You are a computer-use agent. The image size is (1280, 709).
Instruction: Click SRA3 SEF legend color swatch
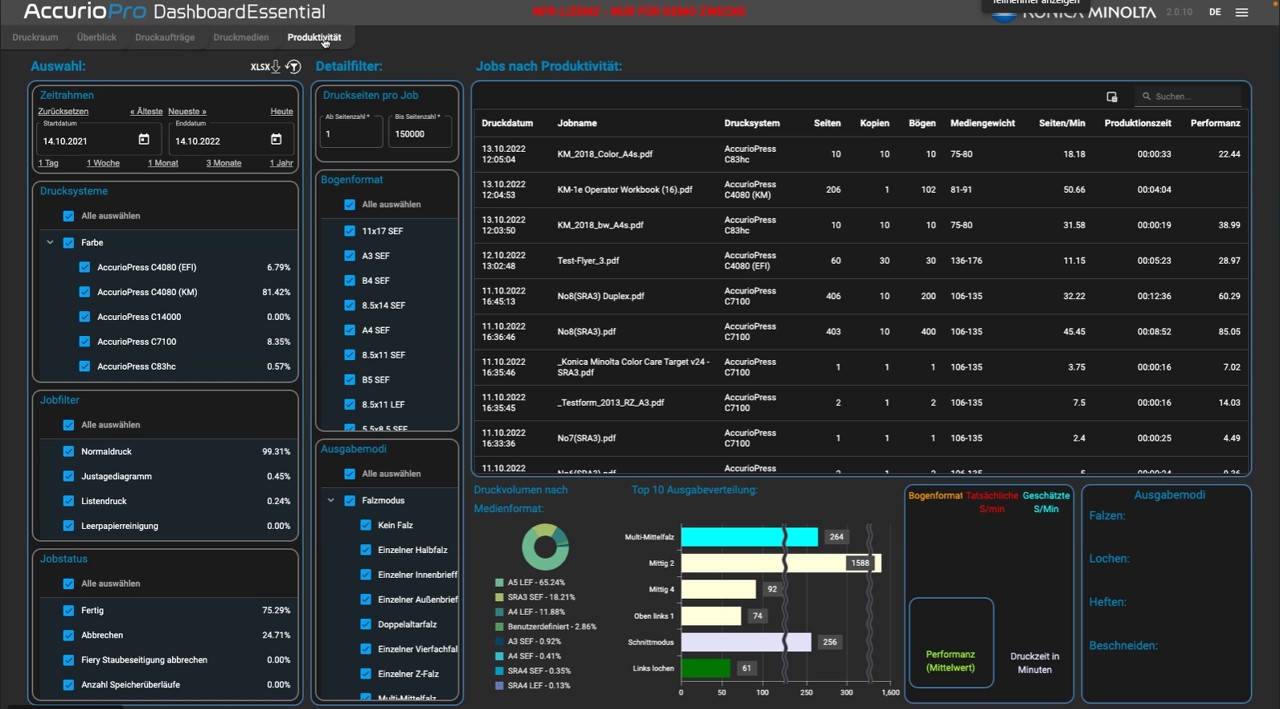(x=500, y=597)
